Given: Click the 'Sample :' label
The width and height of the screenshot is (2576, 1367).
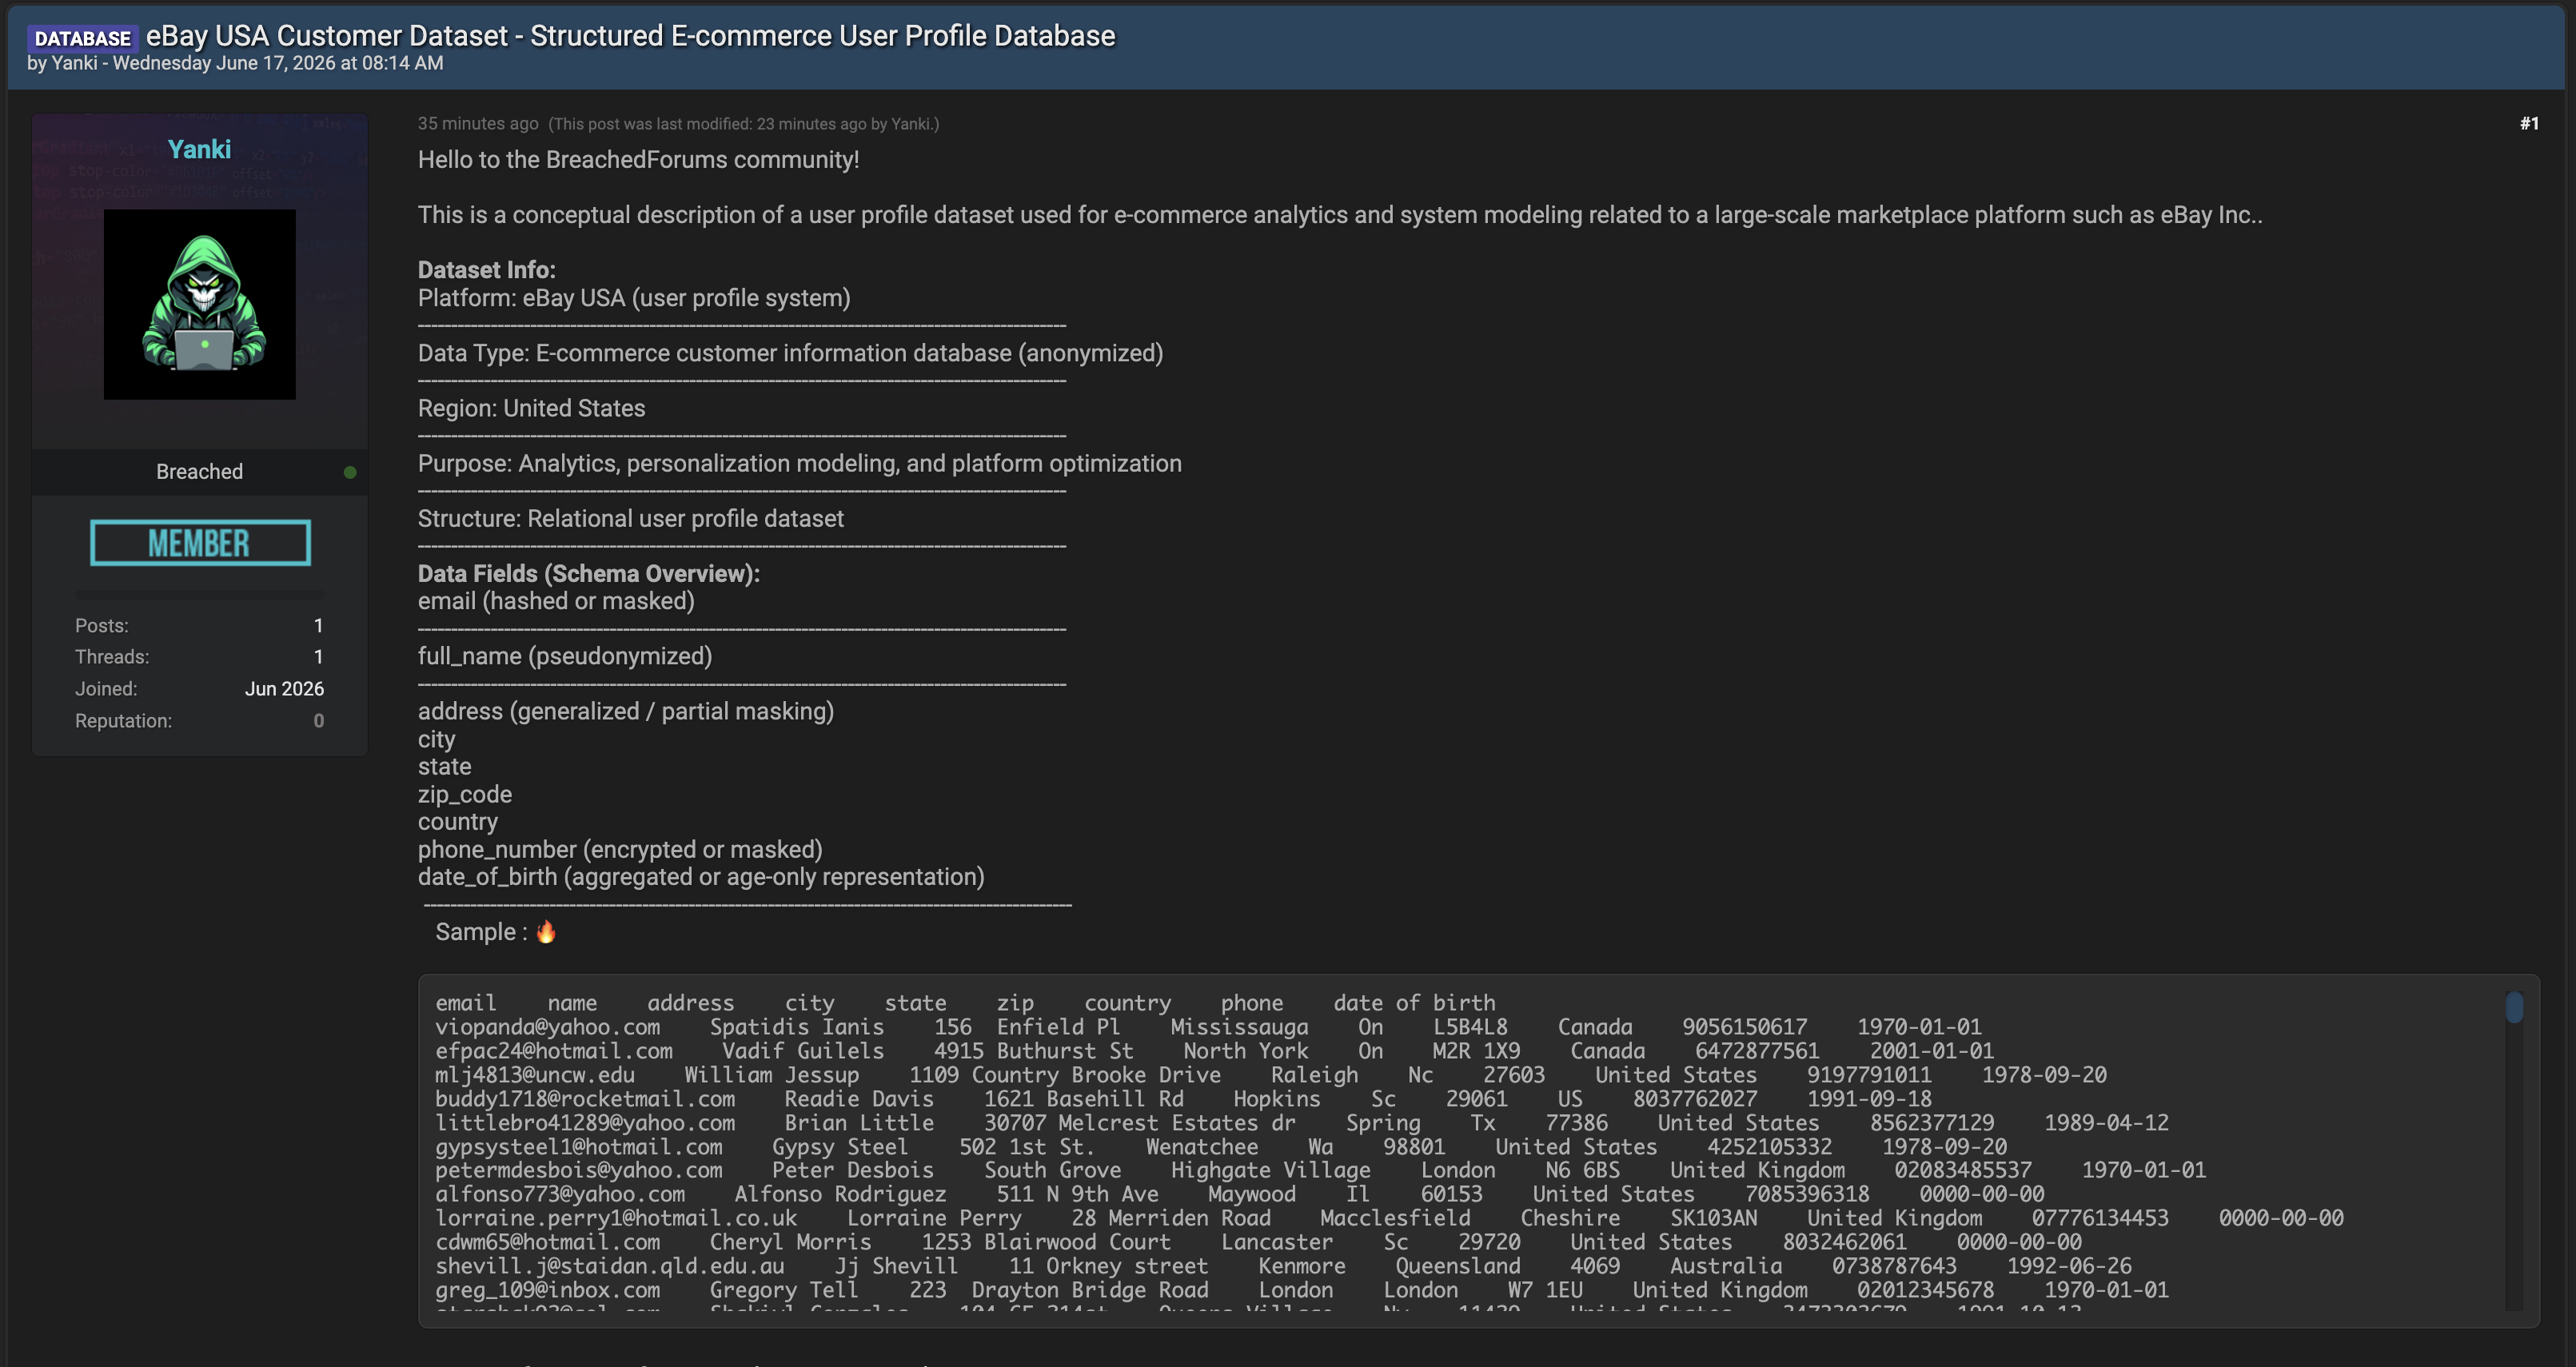Looking at the screenshot, I should coord(481,932).
